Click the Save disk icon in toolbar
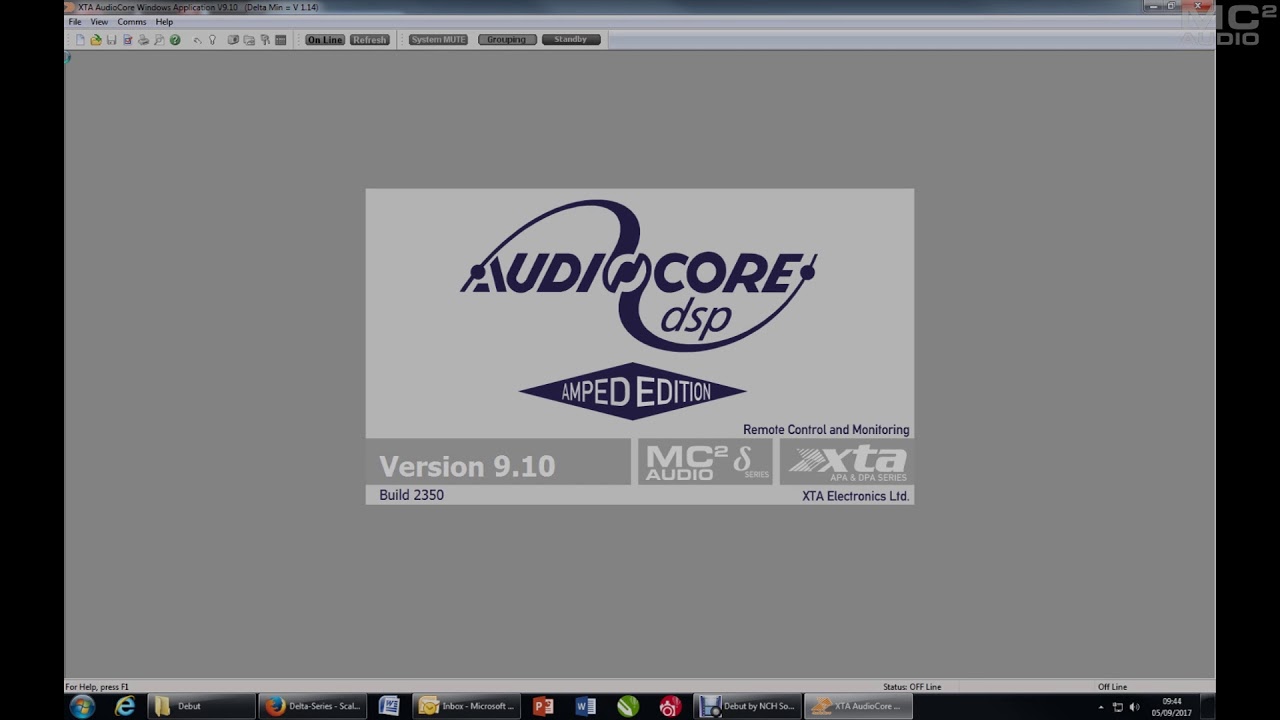 [x=111, y=40]
